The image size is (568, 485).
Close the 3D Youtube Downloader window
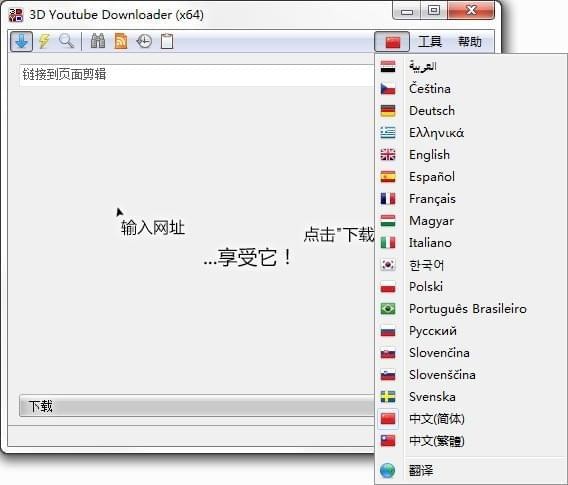(471, 11)
